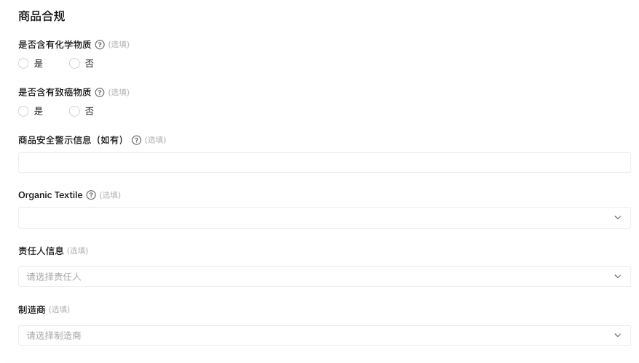639x363 pixels.
Task: Click the 责任人信息 field label
Action: coord(41,251)
